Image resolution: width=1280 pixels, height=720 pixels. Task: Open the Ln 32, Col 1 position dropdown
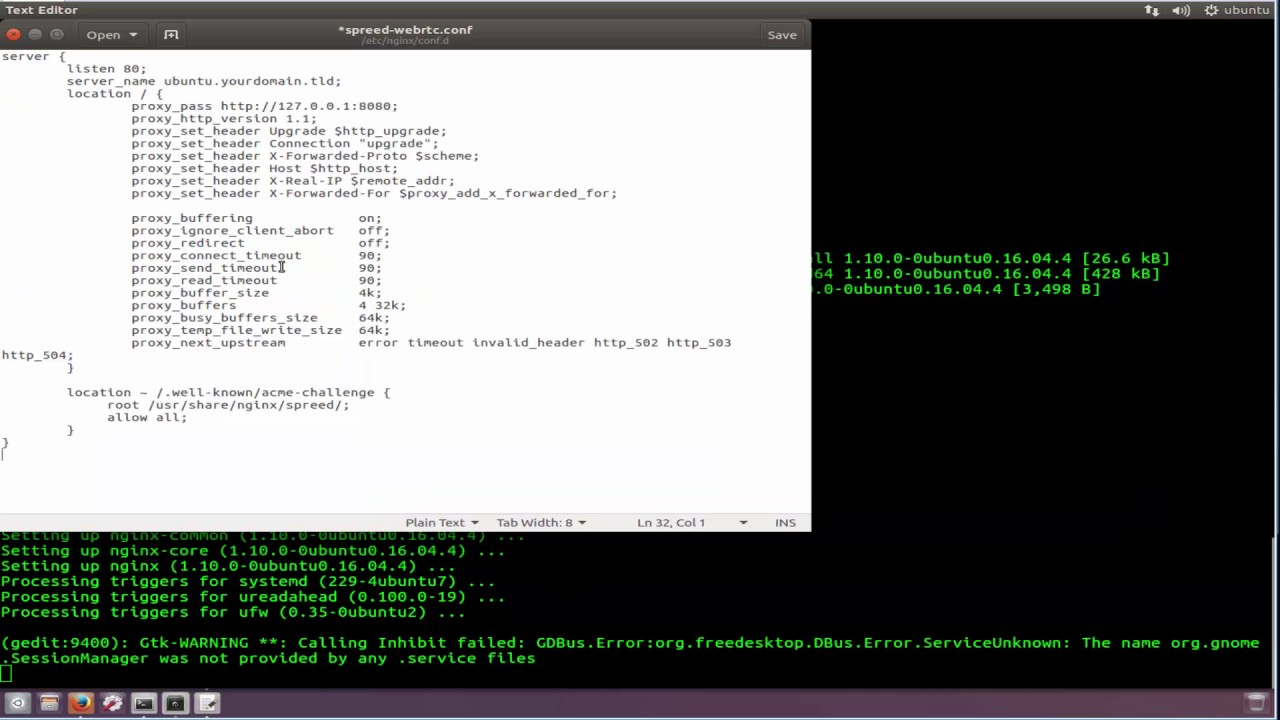click(692, 522)
